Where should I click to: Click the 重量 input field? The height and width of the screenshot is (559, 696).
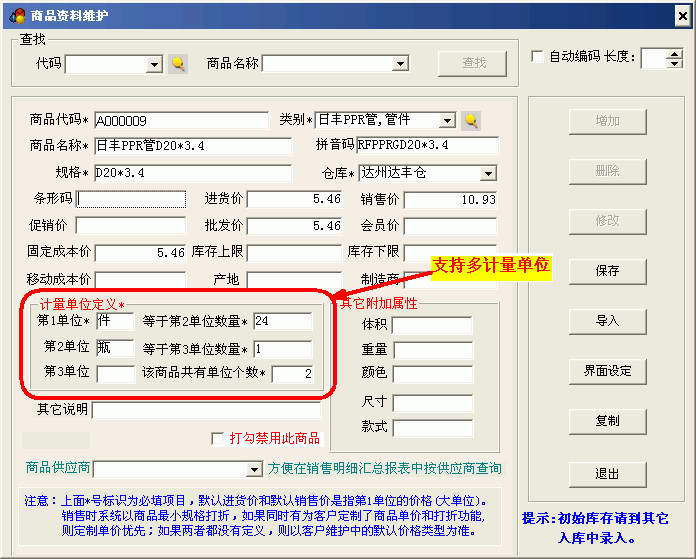click(x=433, y=350)
